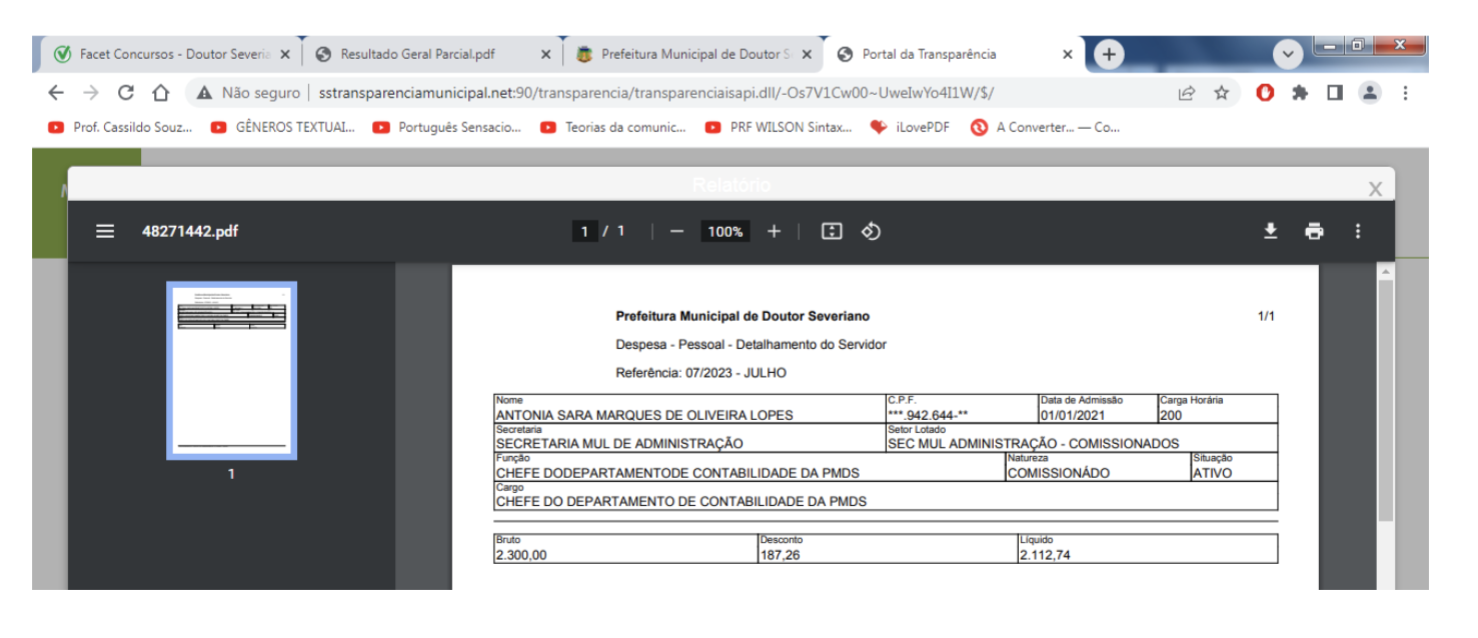Open a new browser tab
Screen dimensions: 1478x638
(x=1107, y=54)
